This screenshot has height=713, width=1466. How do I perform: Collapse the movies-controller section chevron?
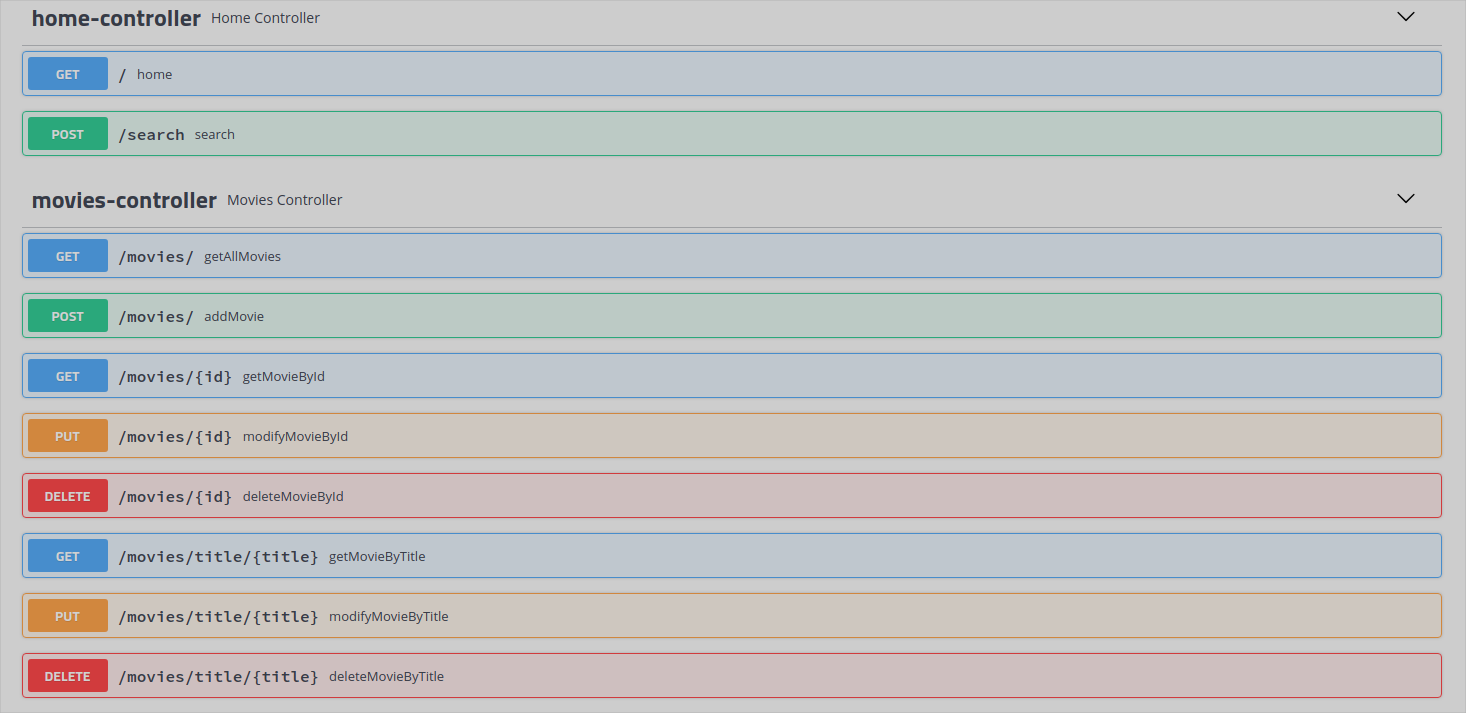tap(1406, 199)
